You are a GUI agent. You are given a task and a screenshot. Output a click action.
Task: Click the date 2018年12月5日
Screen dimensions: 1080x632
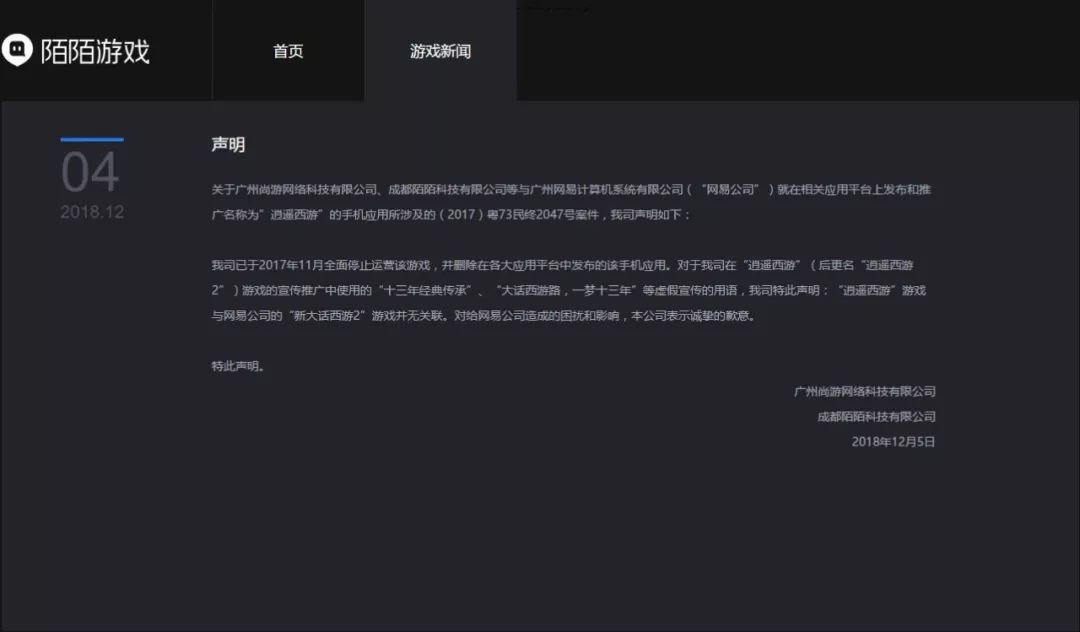point(893,442)
